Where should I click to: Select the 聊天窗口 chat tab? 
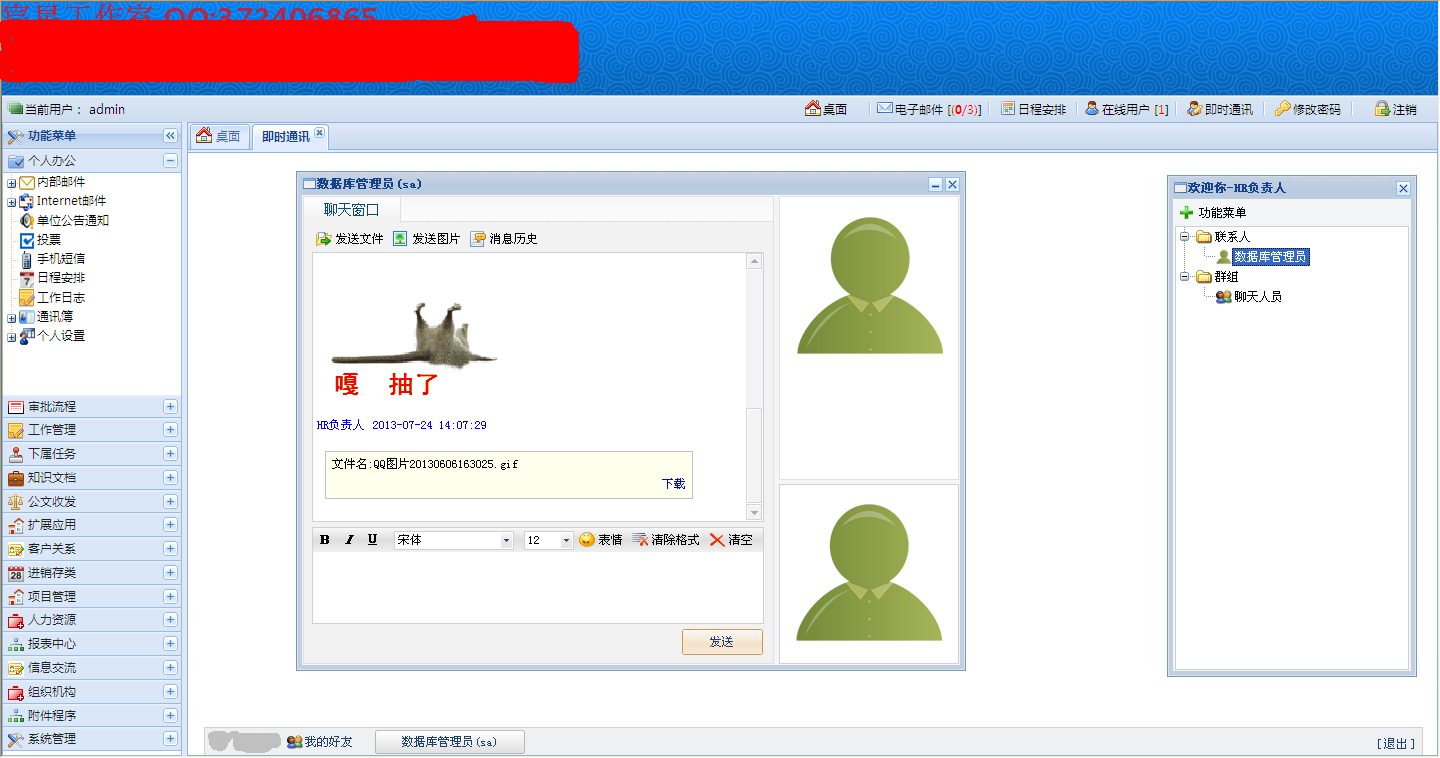[350, 209]
